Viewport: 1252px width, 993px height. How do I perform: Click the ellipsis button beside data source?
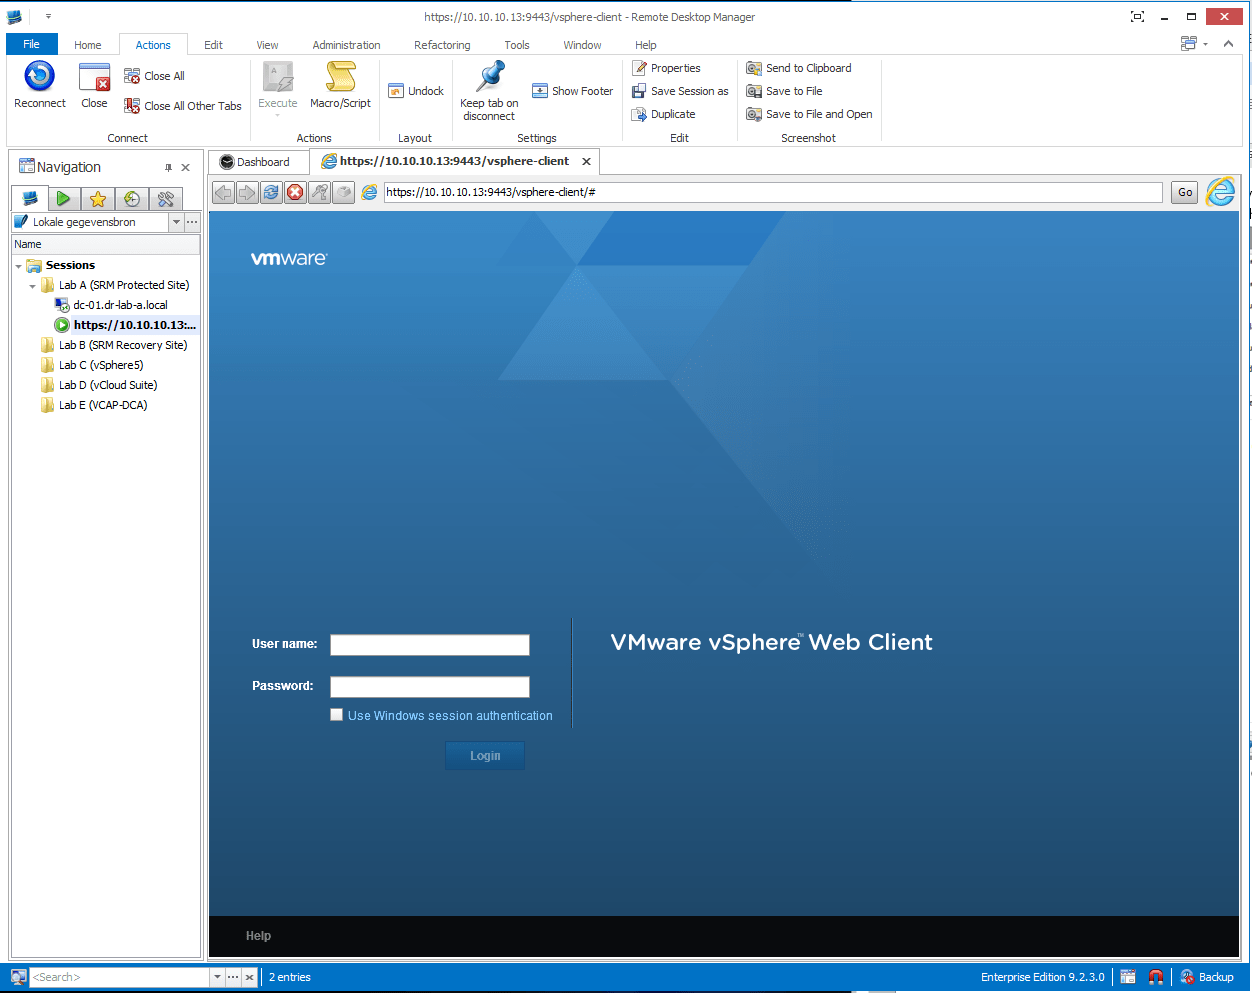(x=192, y=222)
